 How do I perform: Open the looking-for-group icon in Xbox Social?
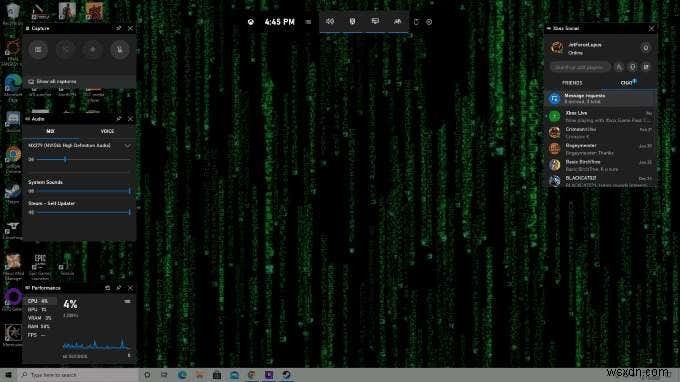[619, 67]
